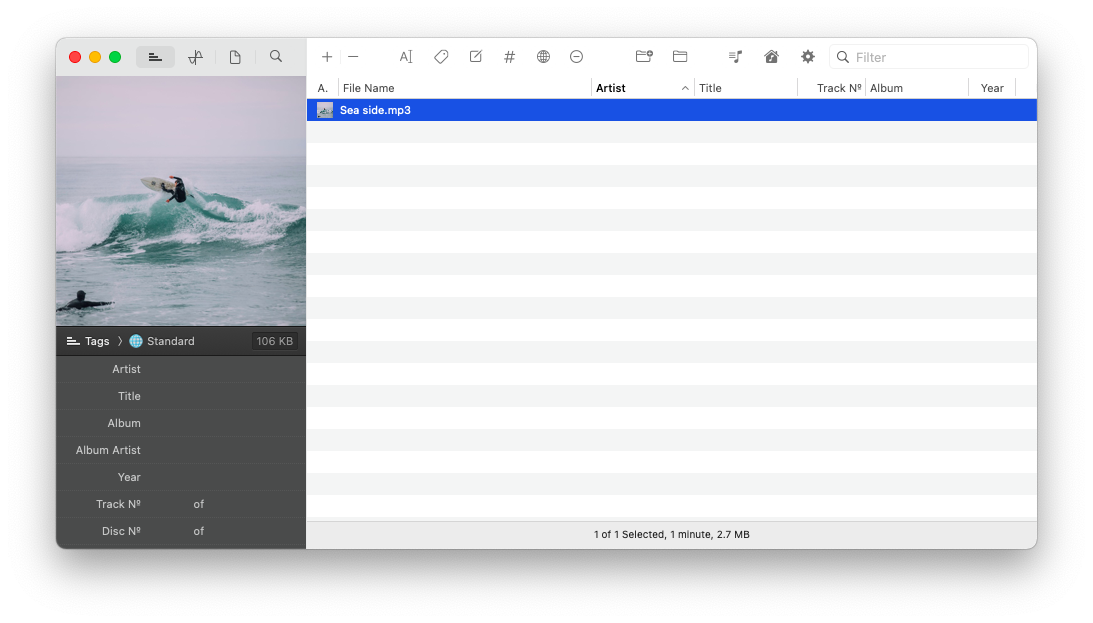Viewport: 1093px width, 623px height.
Task: Toggle the Artist column sort order
Action: pyautogui.click(x=643, y=88)
